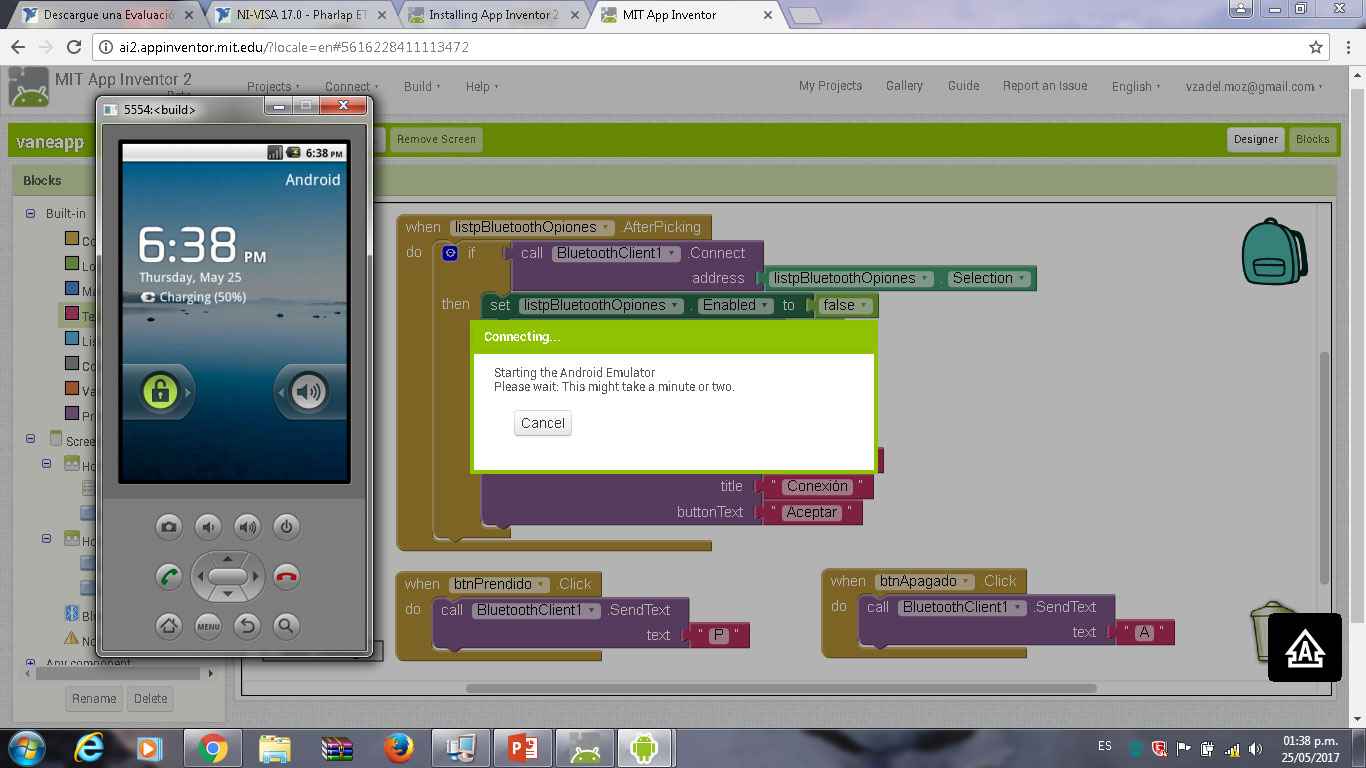Click the green unlock handle on Android lockscreen
Screen dimensions: 1366x768
(x=159, y=392)
